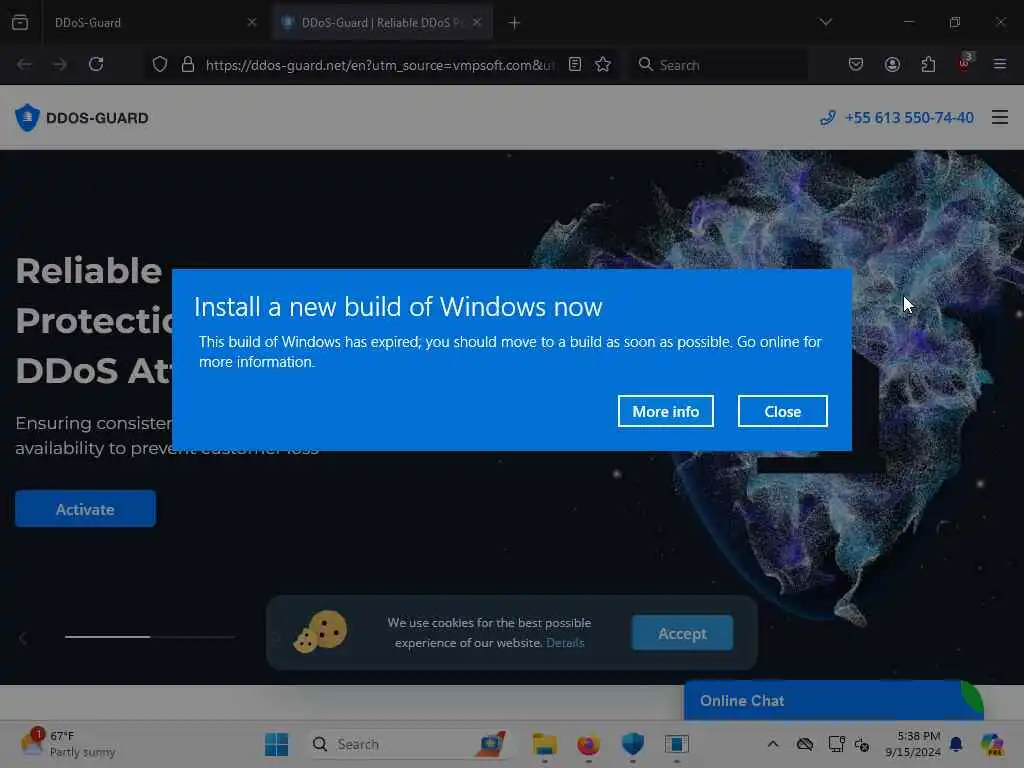Open the blue window app on taskbar

[x=677, y=744]
